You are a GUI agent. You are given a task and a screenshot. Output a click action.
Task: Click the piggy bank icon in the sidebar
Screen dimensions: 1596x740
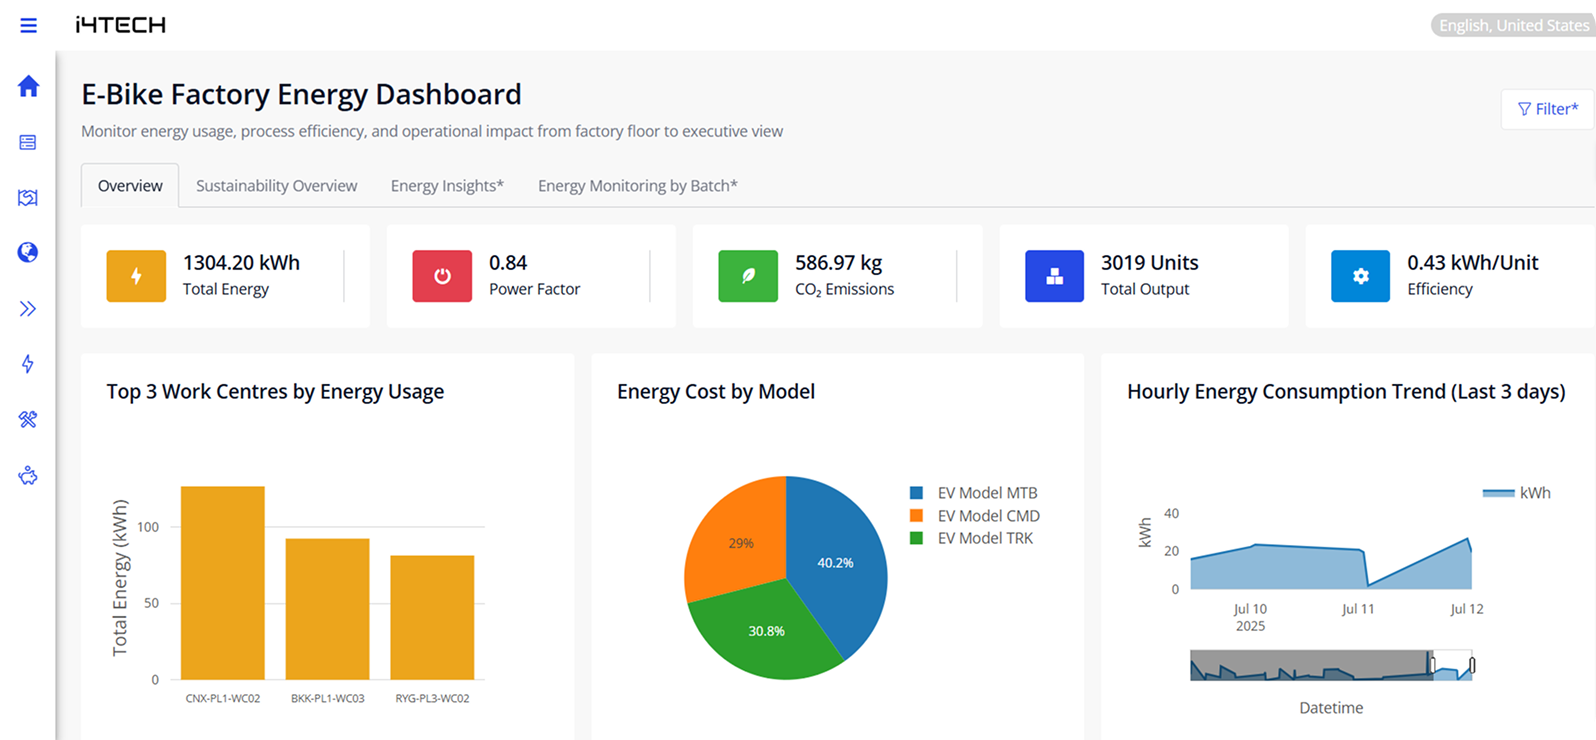28,476
